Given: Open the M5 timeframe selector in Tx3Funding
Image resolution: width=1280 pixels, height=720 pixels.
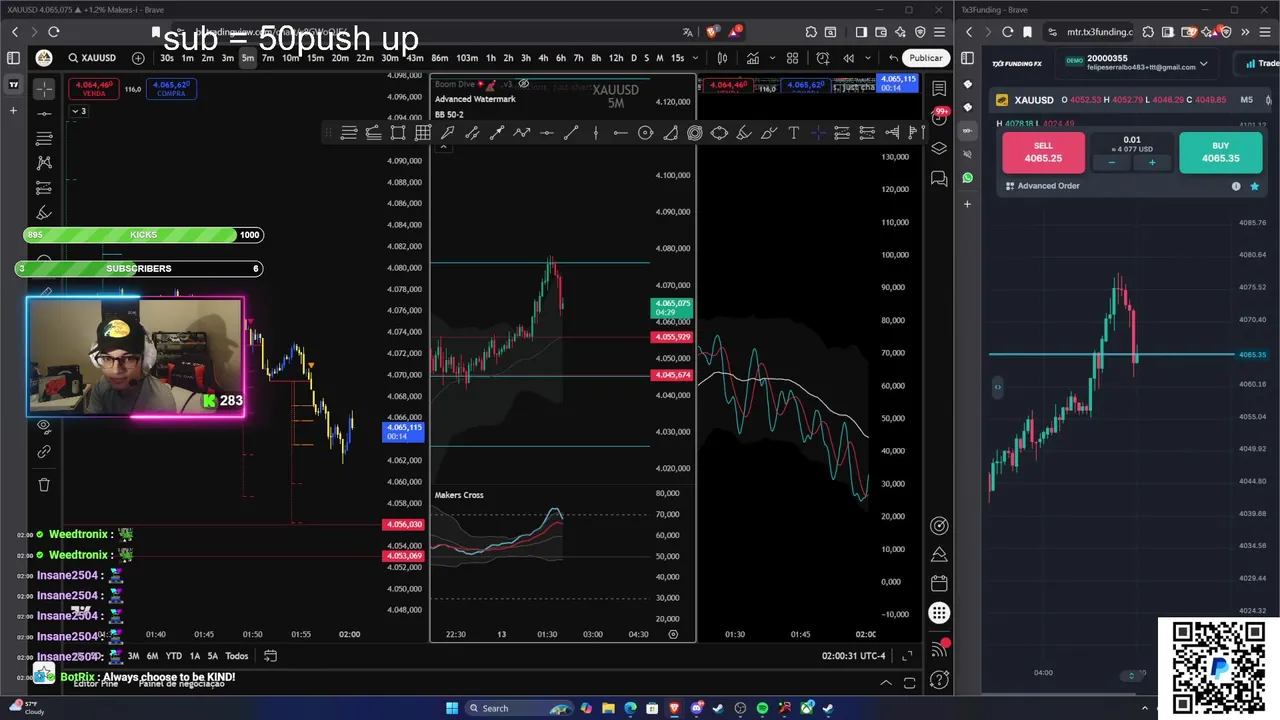Looking at the screenshot, I should [x=1247, y=100].
